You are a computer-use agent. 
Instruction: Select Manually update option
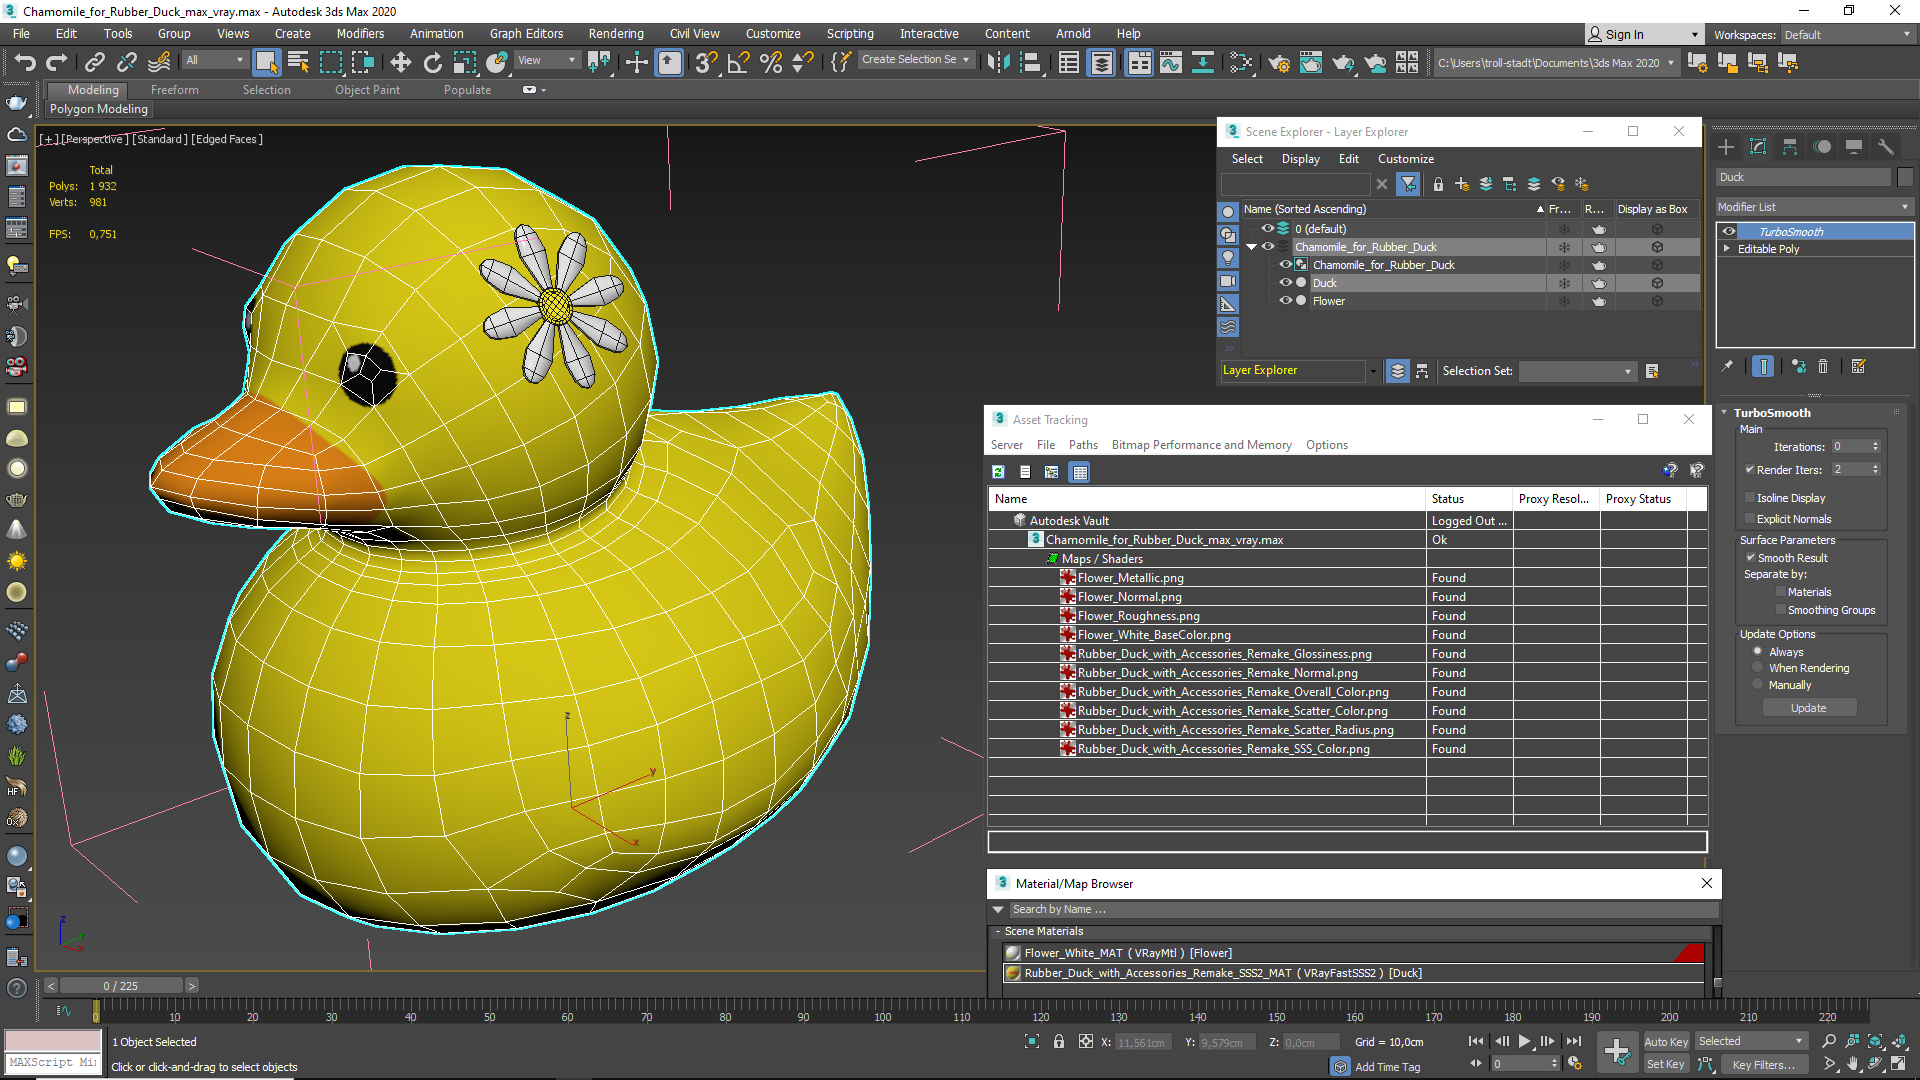point(1758,685)
